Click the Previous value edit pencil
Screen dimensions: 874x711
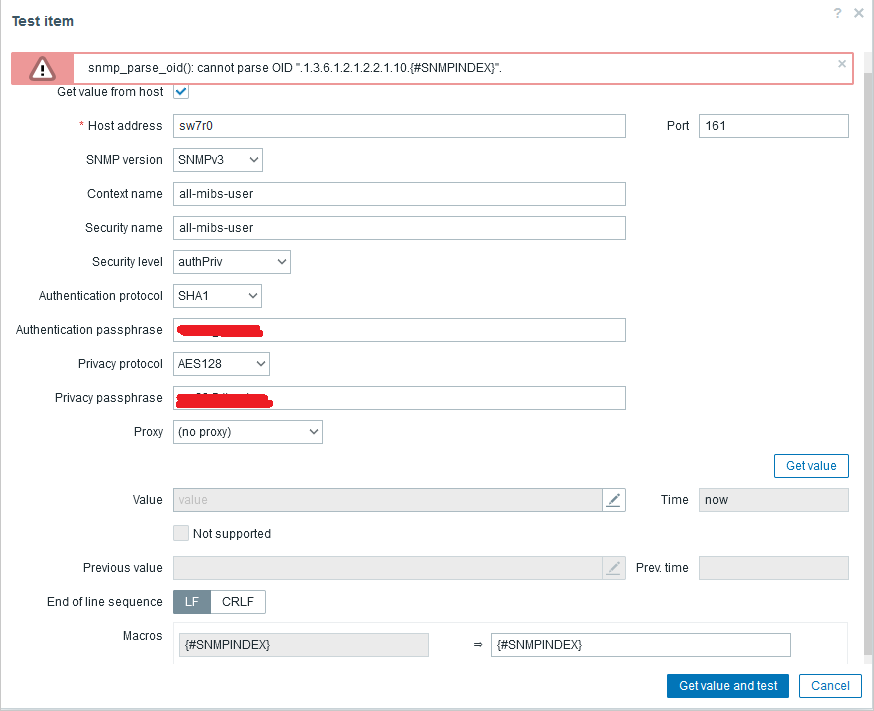(614, 568)
